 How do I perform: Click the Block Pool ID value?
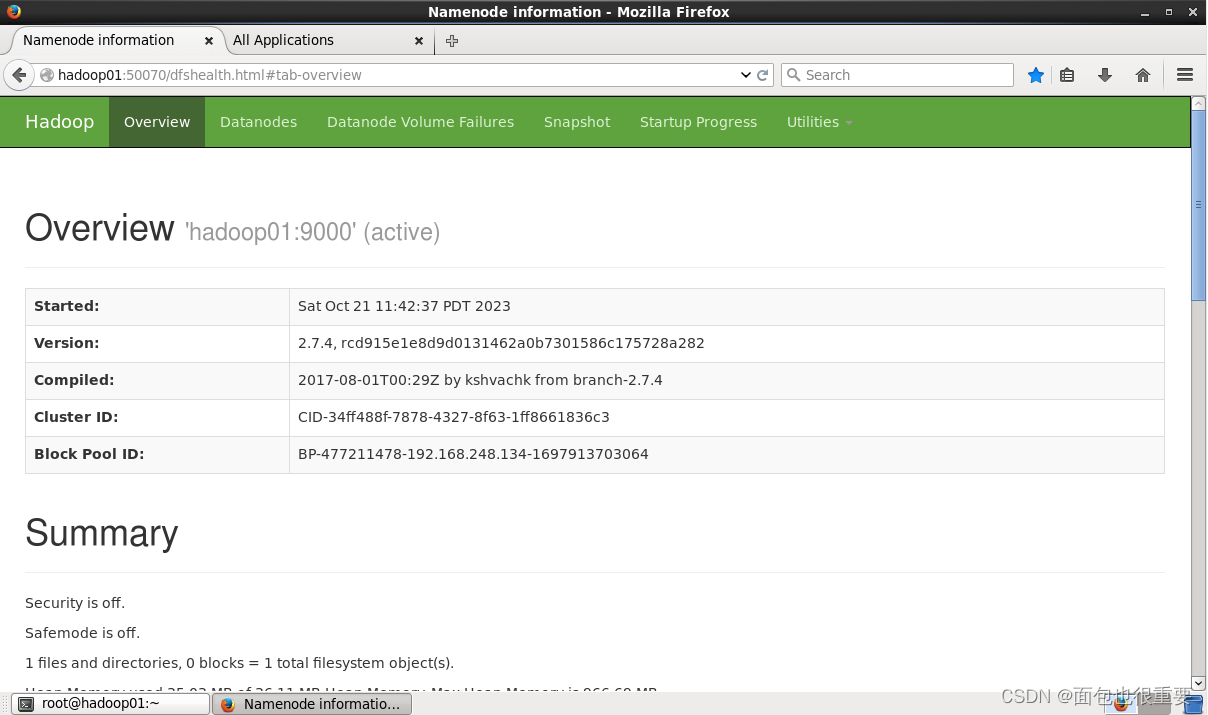click(x=473, y=454)
